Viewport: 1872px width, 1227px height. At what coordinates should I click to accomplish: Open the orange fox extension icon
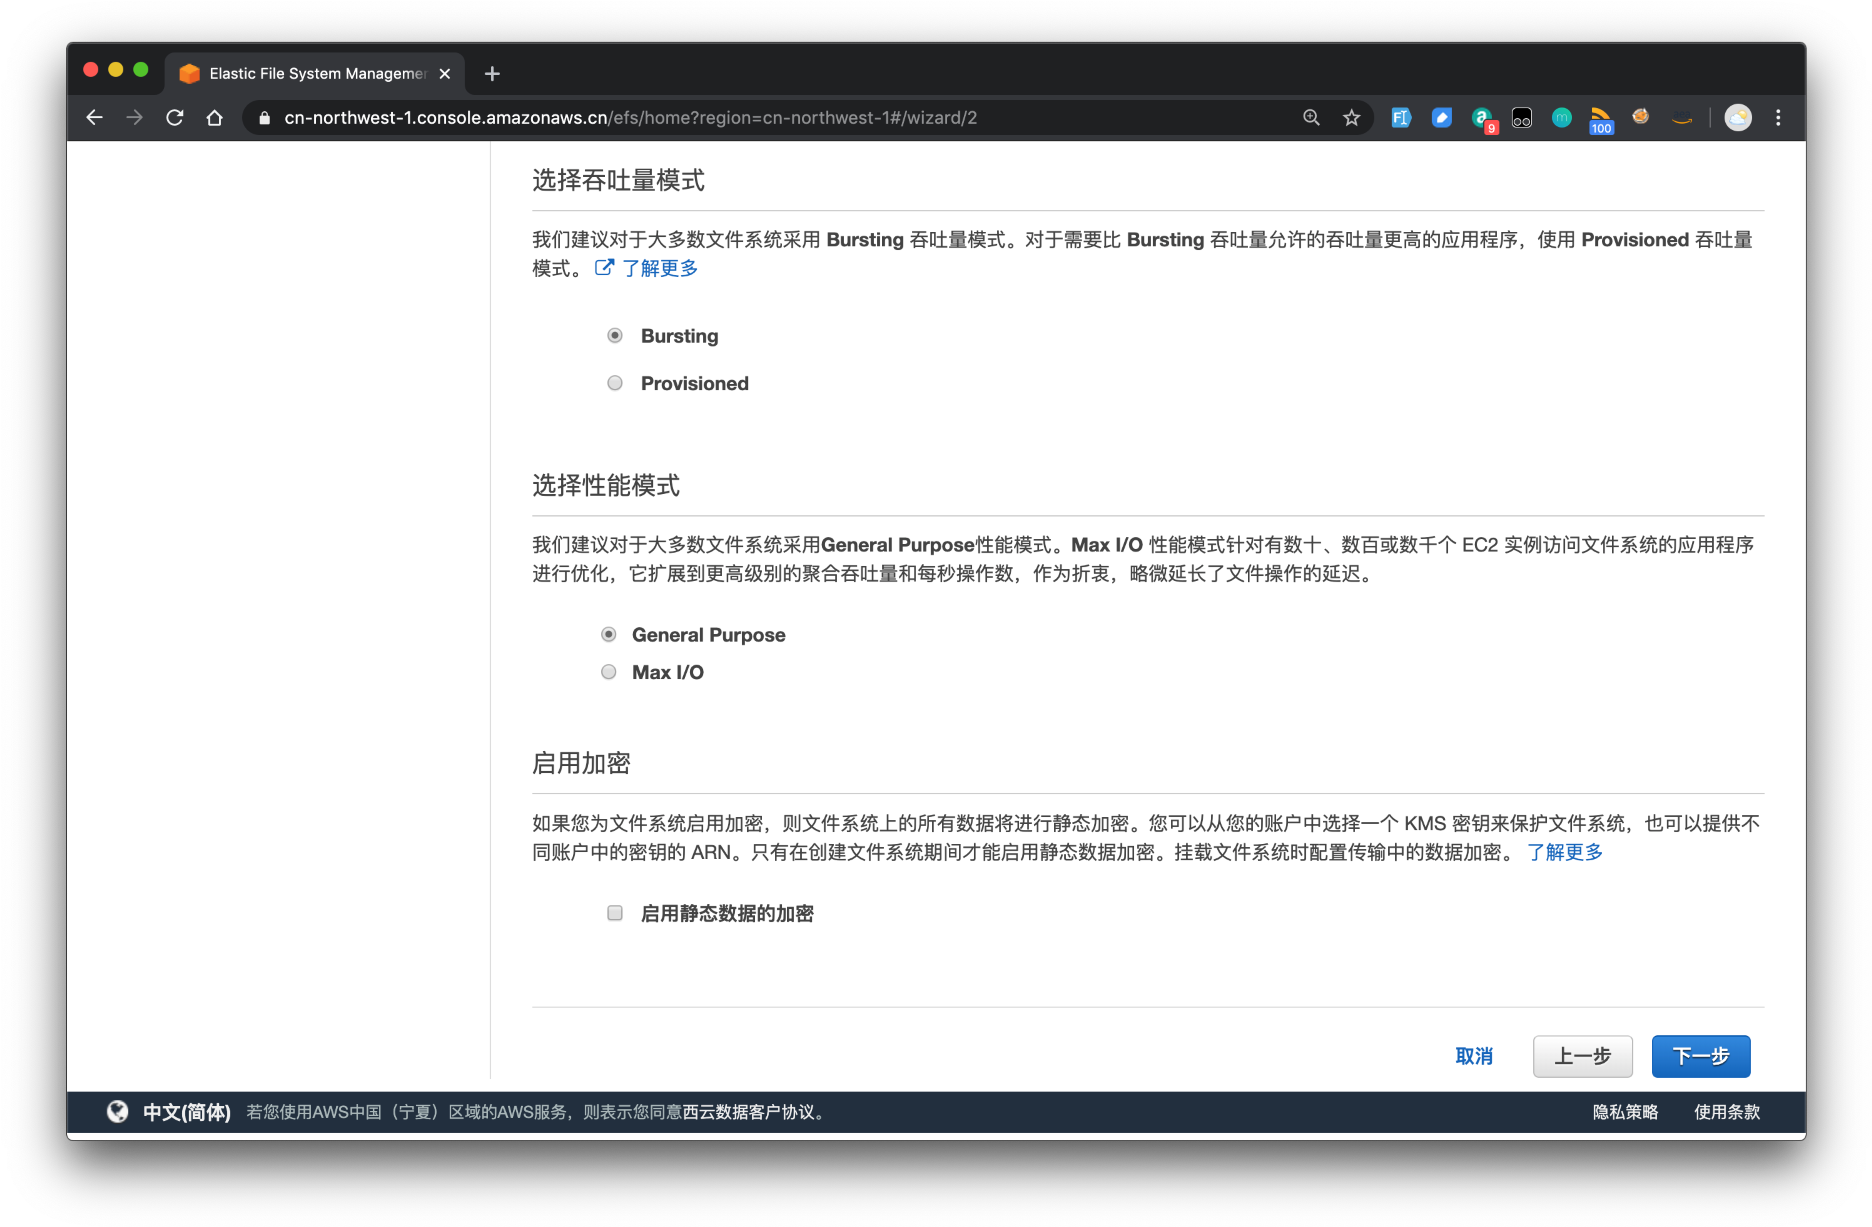pyautogui.click(x=1641, y=117)
